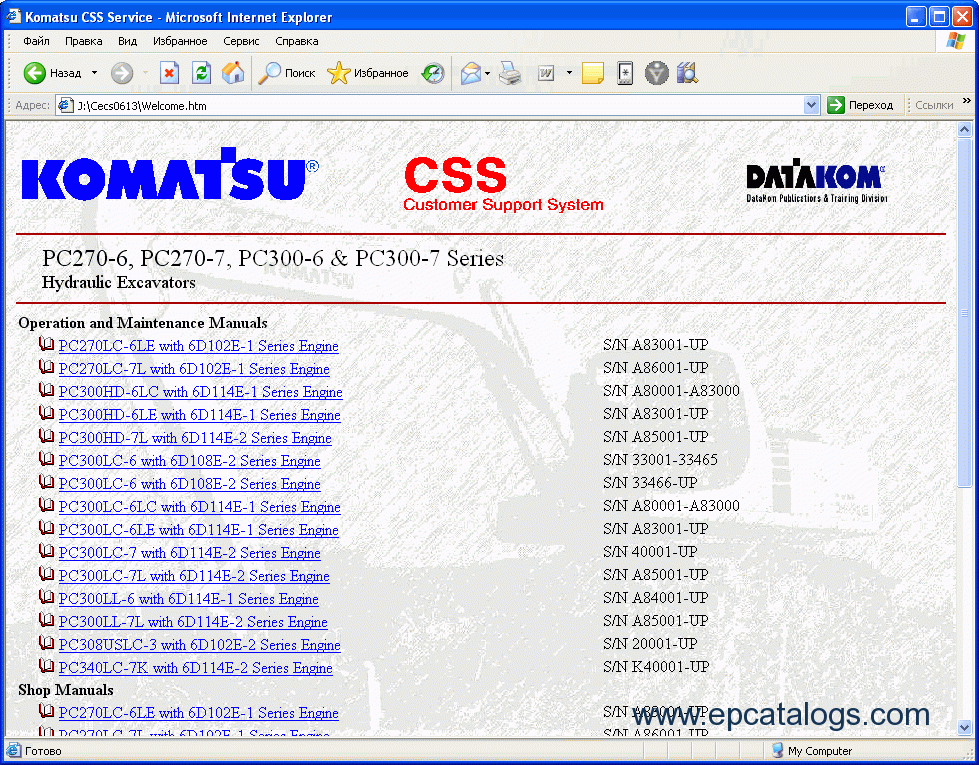Open PC300LC-6LC with 6D114E-1 manual link
This screenshot has height=765, width=979.
200,507
